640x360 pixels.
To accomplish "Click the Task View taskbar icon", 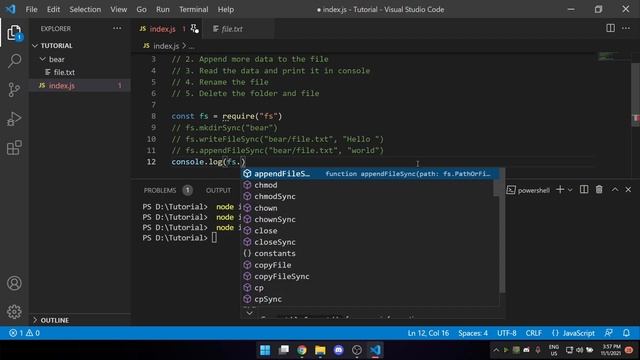I will (x=284, y=350).
